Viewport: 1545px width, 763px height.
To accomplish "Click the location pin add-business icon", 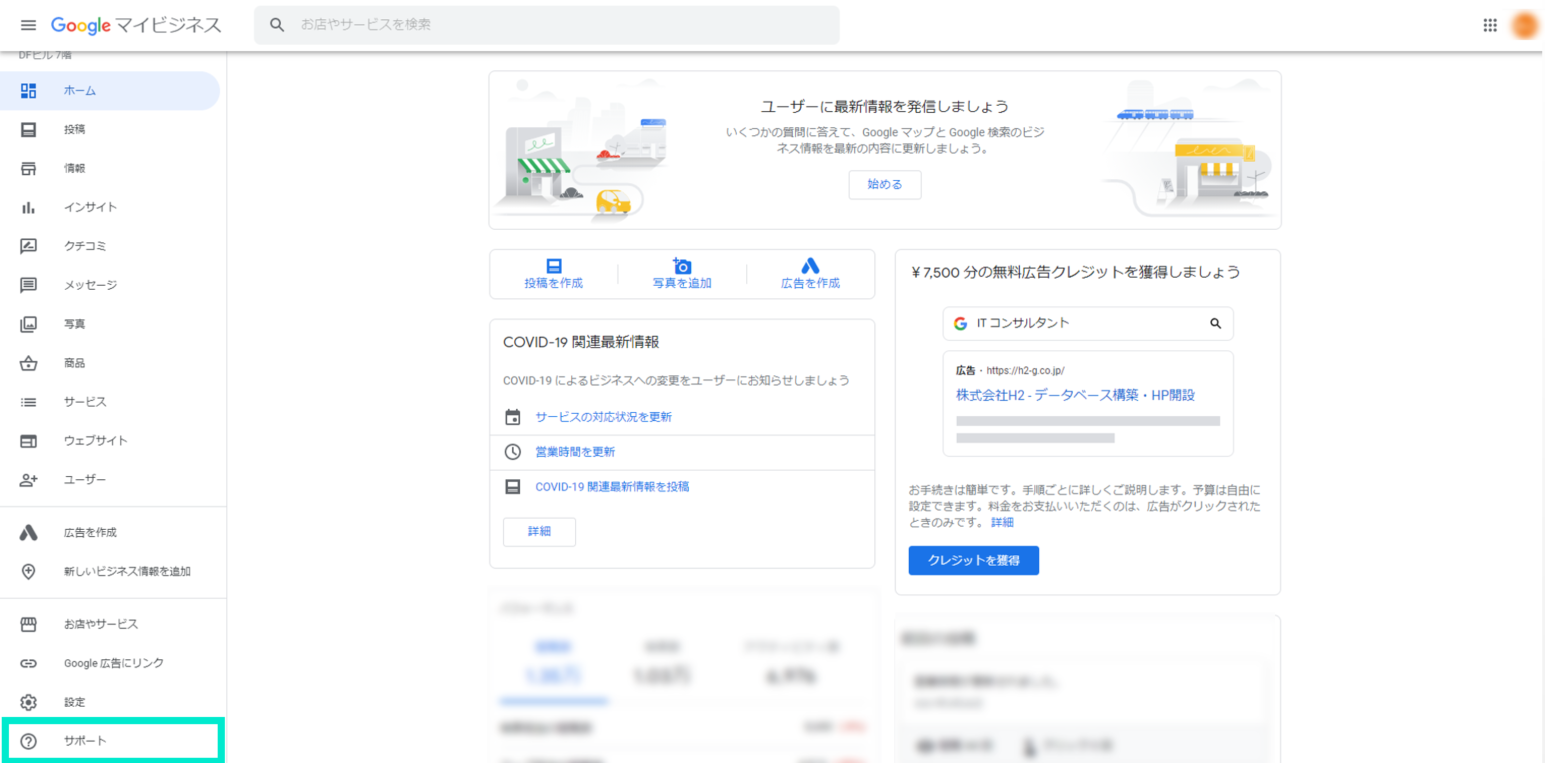I will (x=29, y=572).
